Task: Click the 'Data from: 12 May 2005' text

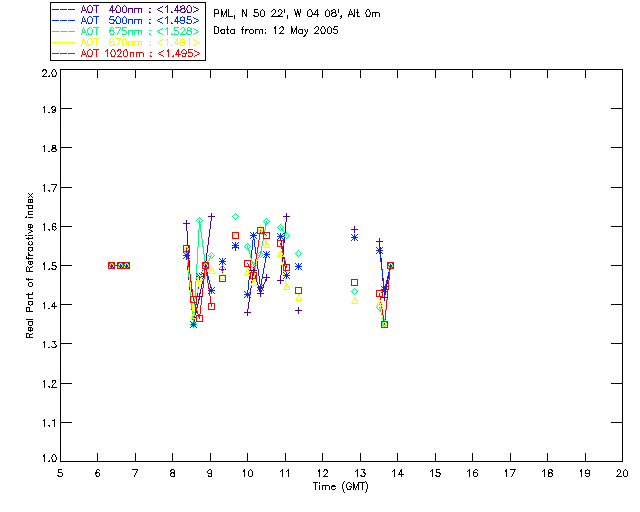Action: click(276, 31)
